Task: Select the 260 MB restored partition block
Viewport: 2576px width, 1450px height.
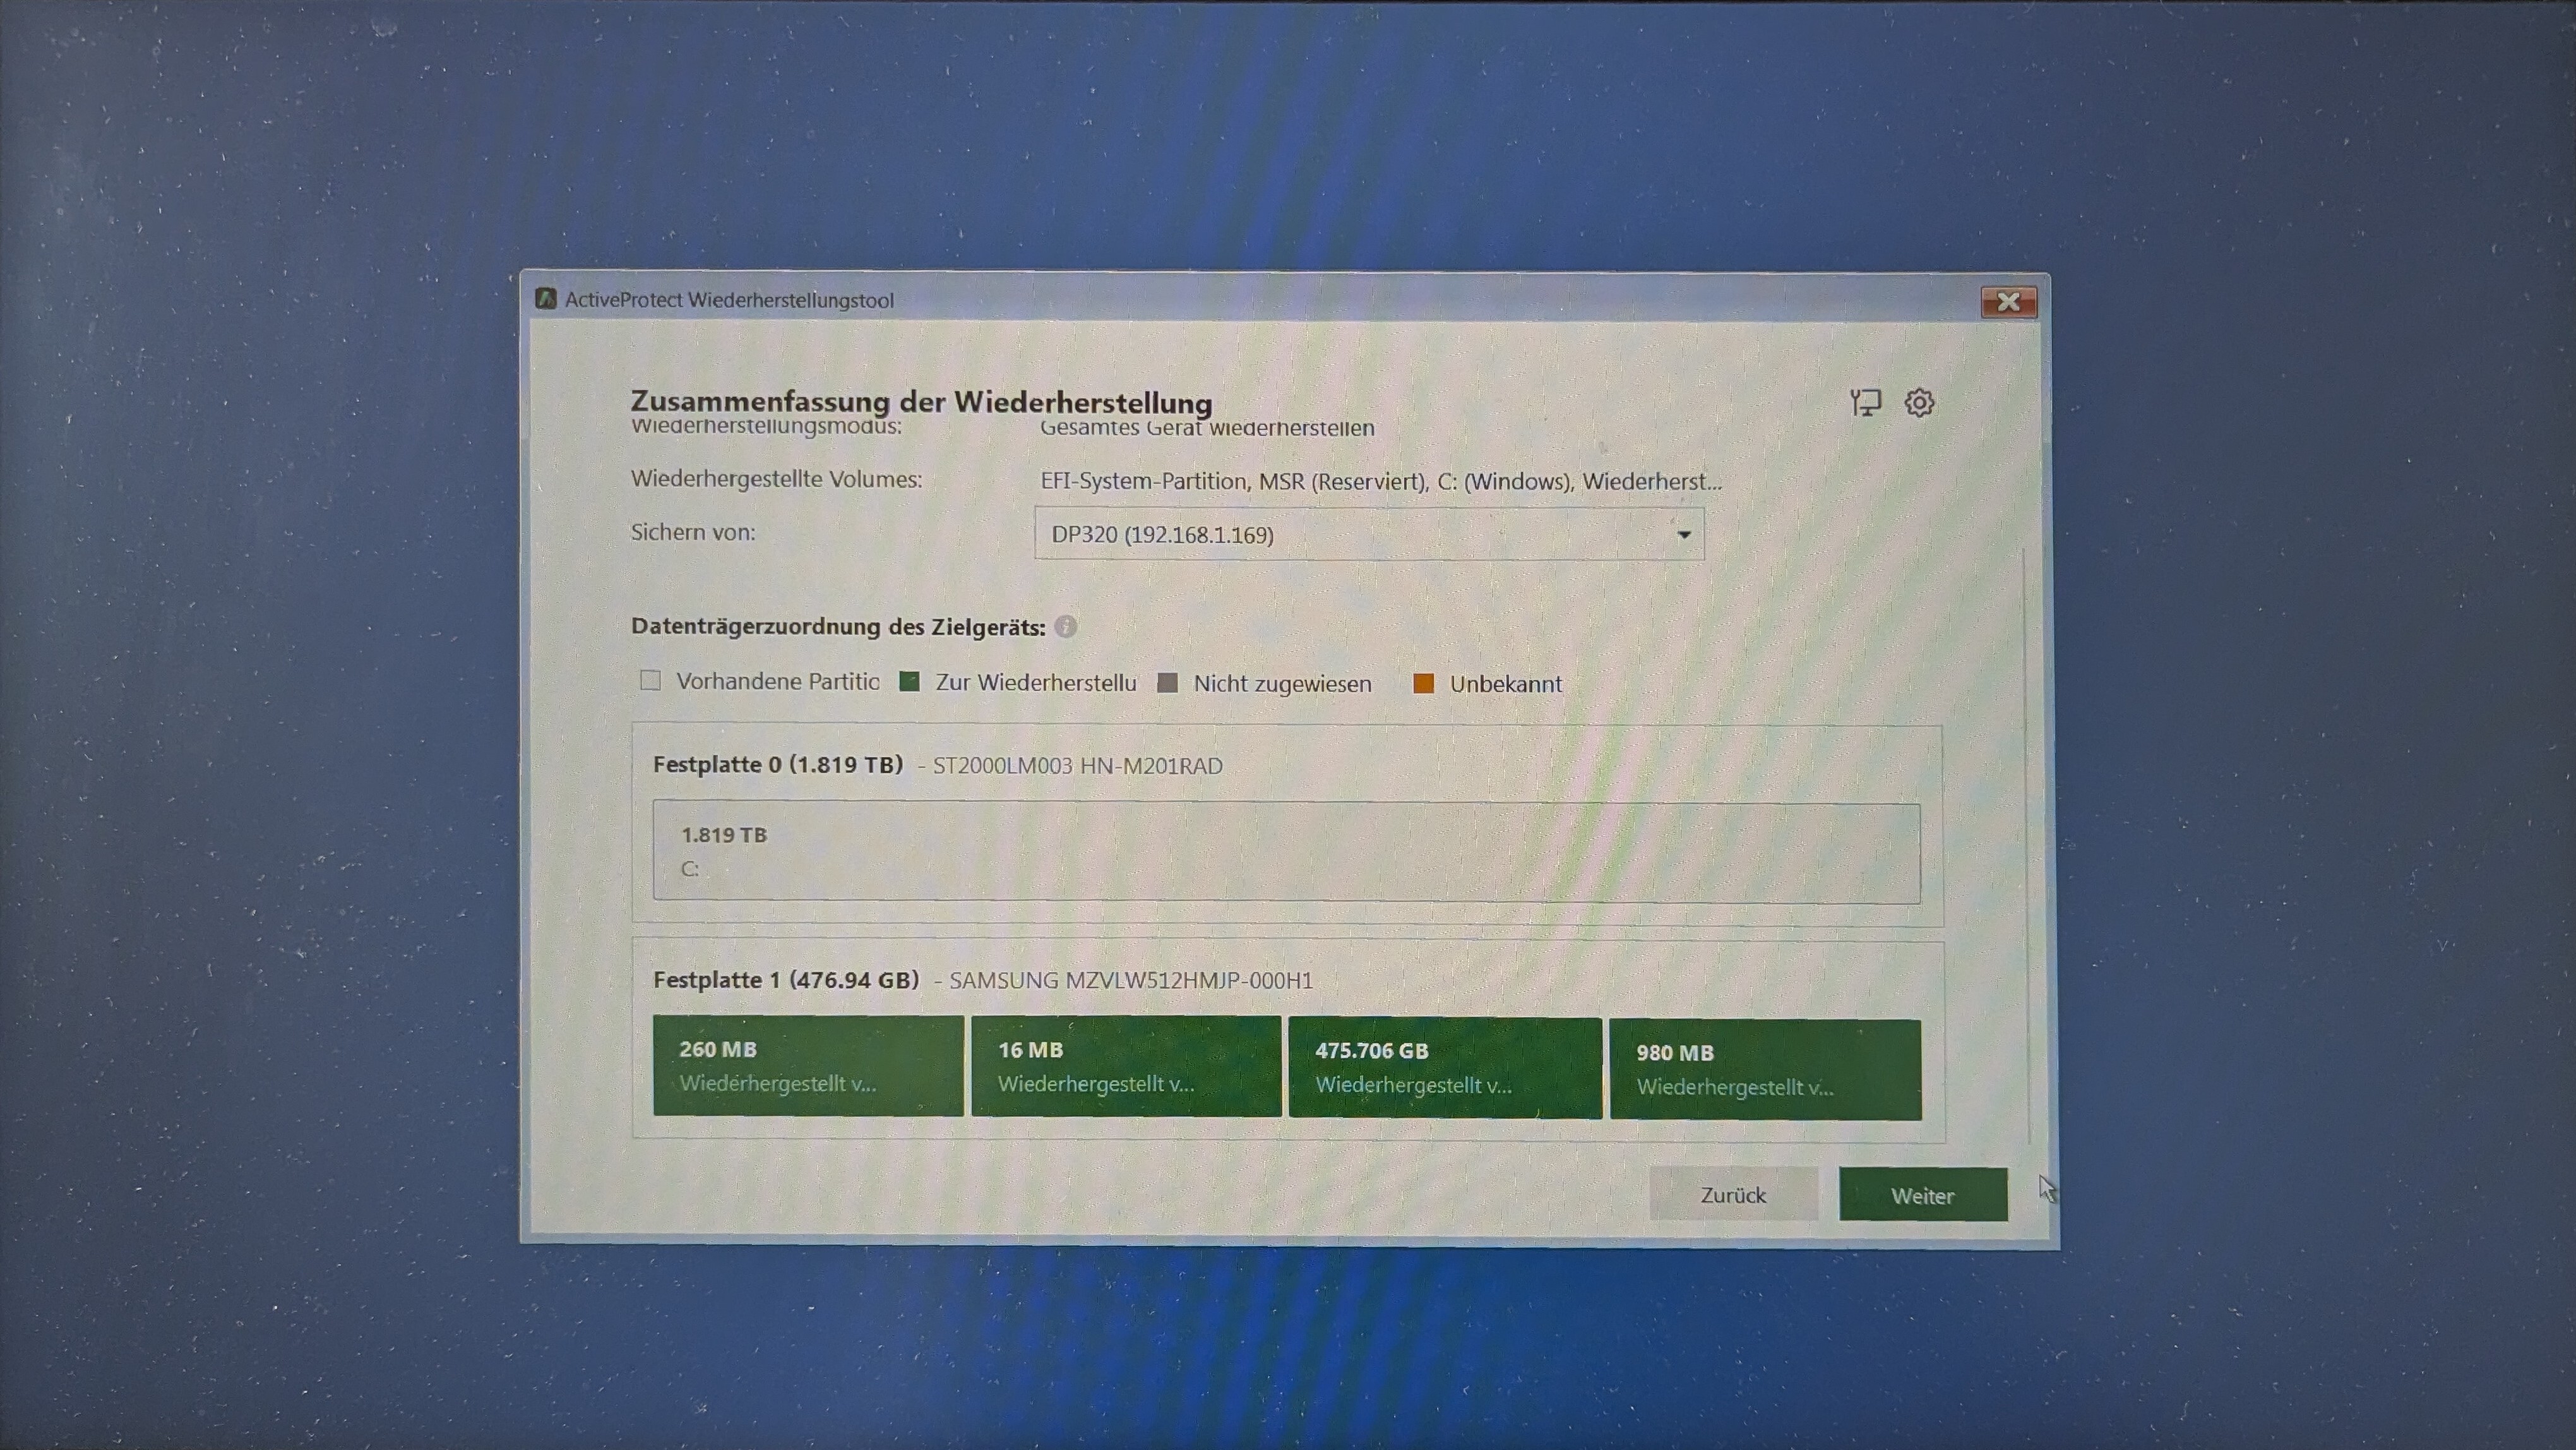Action: point(808,1066)
